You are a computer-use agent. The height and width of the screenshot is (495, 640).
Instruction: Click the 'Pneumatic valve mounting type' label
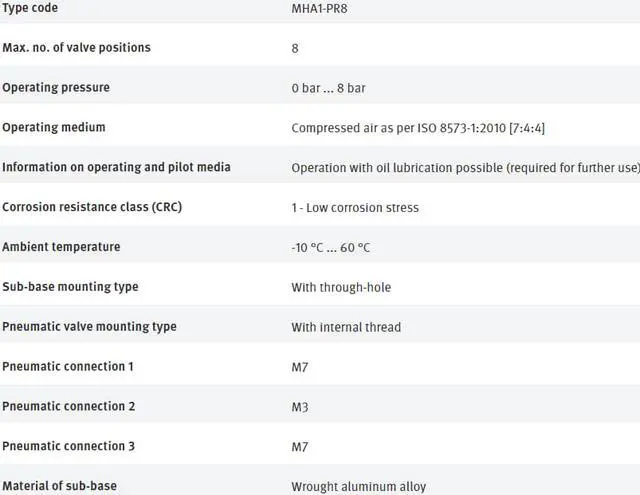click(89, 327)
